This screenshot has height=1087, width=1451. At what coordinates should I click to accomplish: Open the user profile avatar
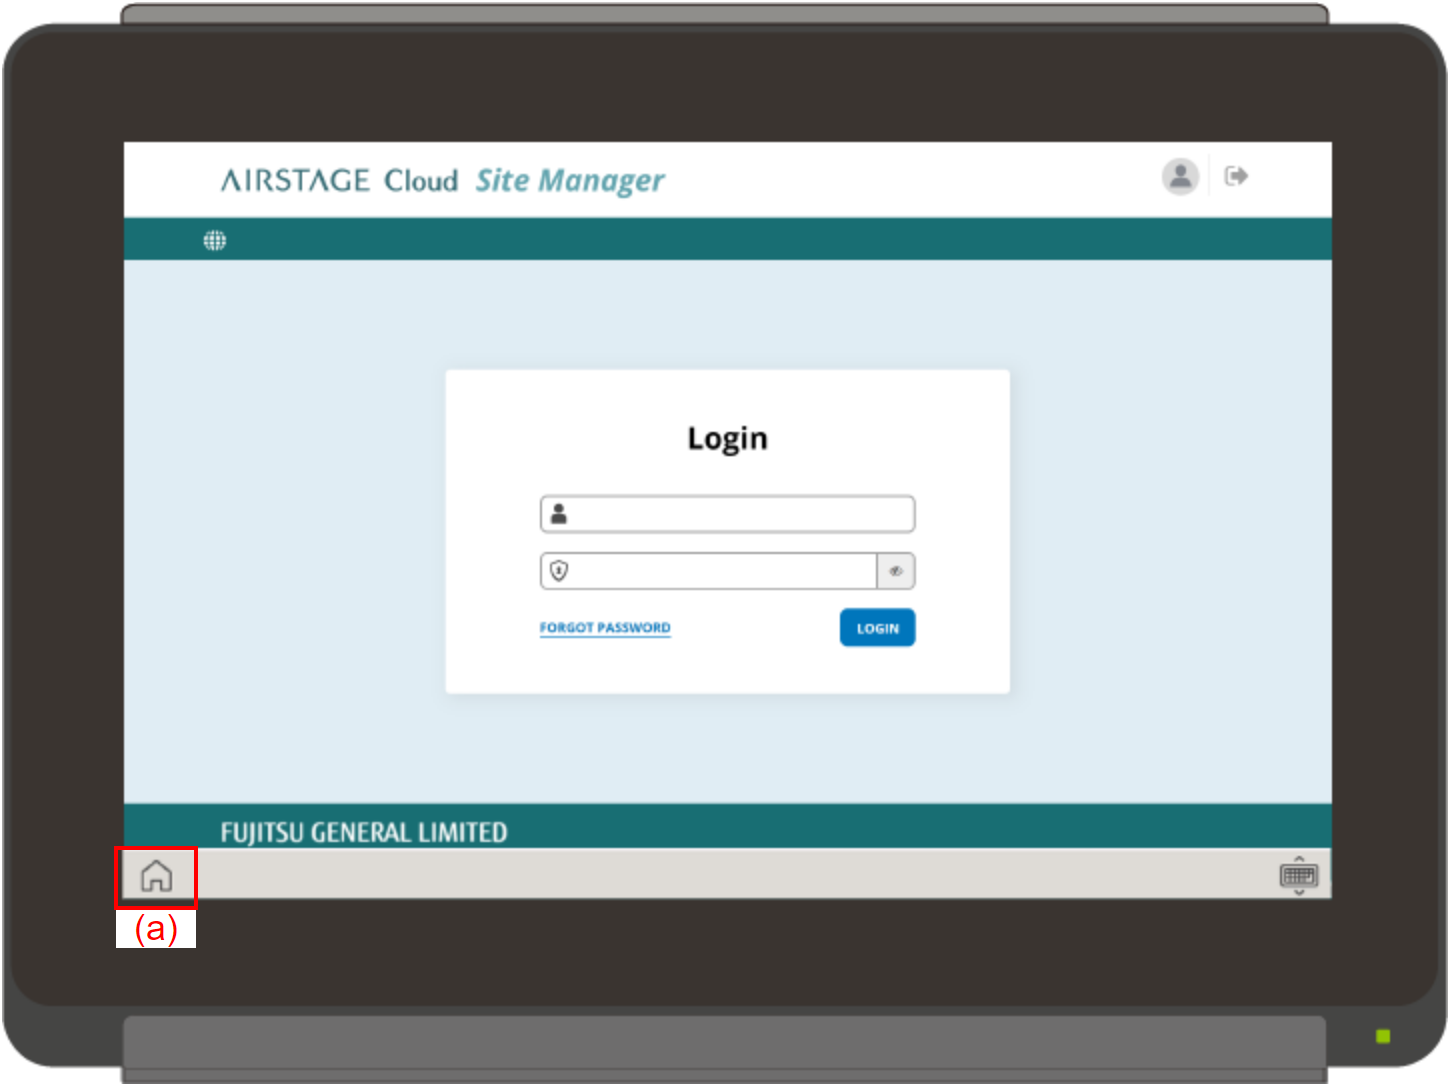pyautogui.click(x=1180, y=177)
